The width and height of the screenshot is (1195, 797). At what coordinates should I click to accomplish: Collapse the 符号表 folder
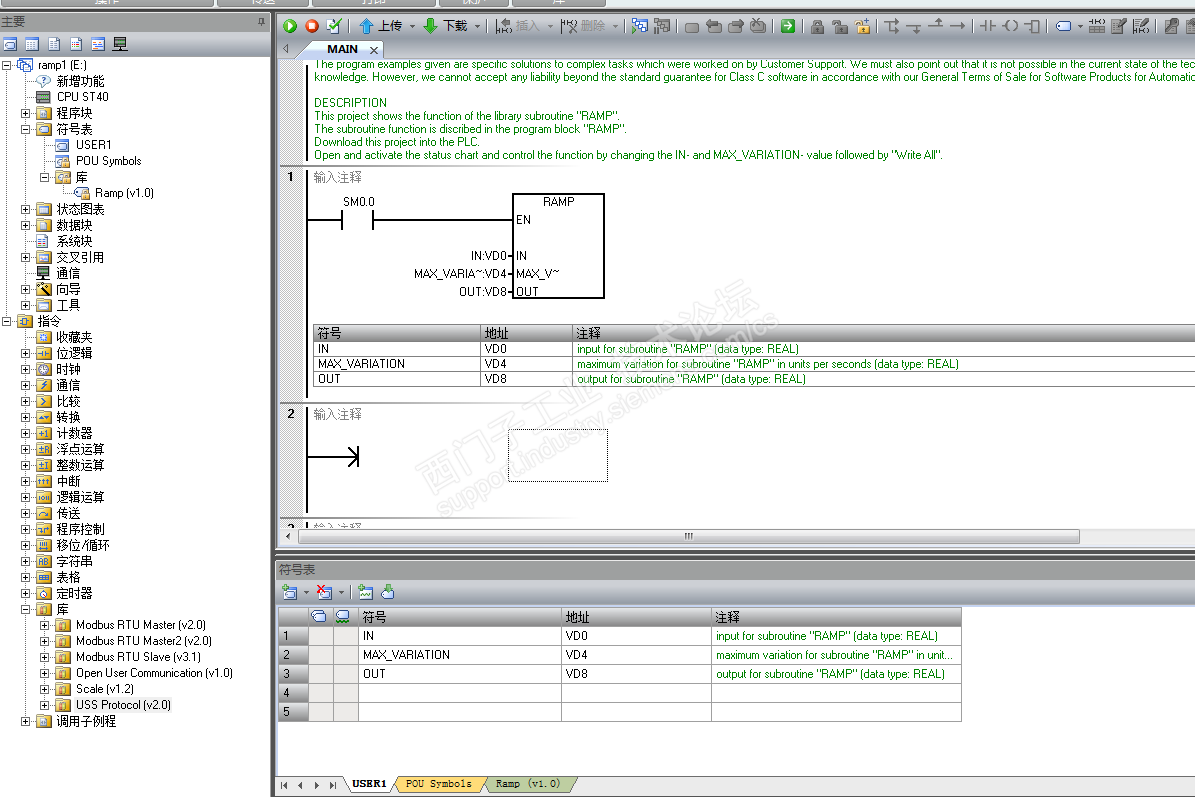pos(26,130)
